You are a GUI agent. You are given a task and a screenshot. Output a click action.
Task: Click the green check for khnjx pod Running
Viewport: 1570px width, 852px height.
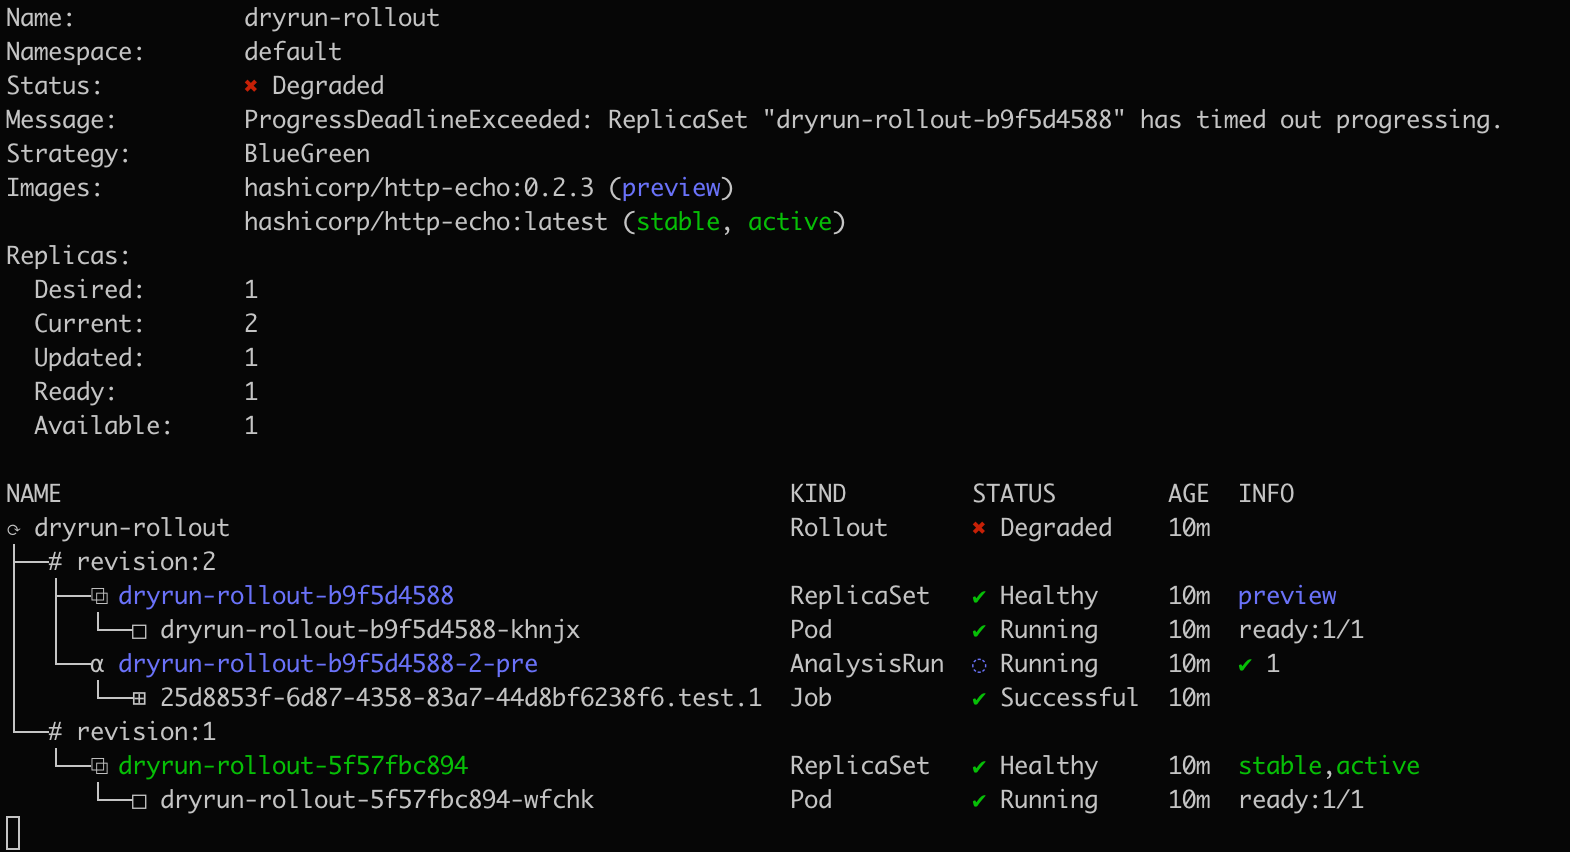coord(979,631)
